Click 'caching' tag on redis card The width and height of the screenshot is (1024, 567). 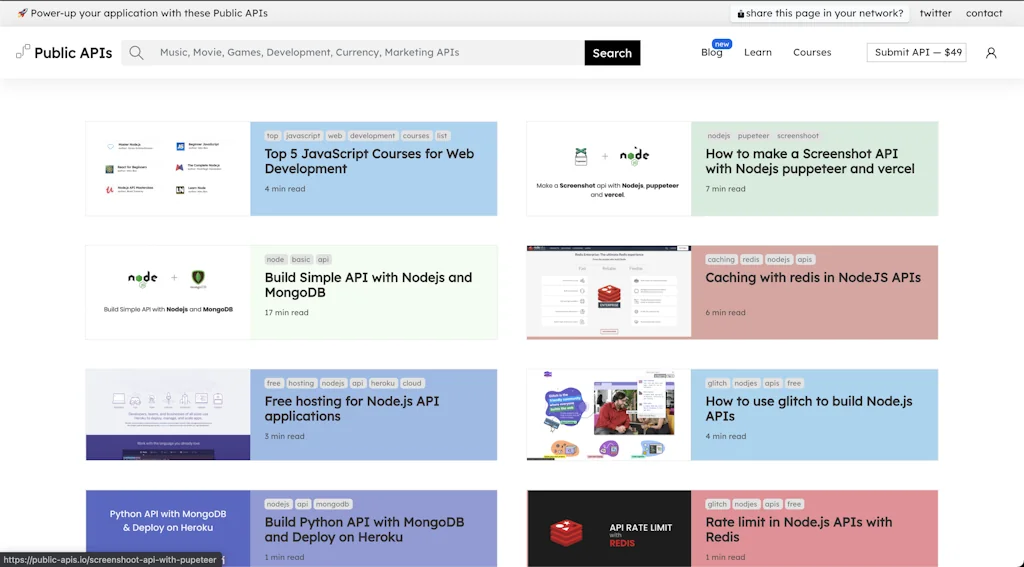coord(721,259)
